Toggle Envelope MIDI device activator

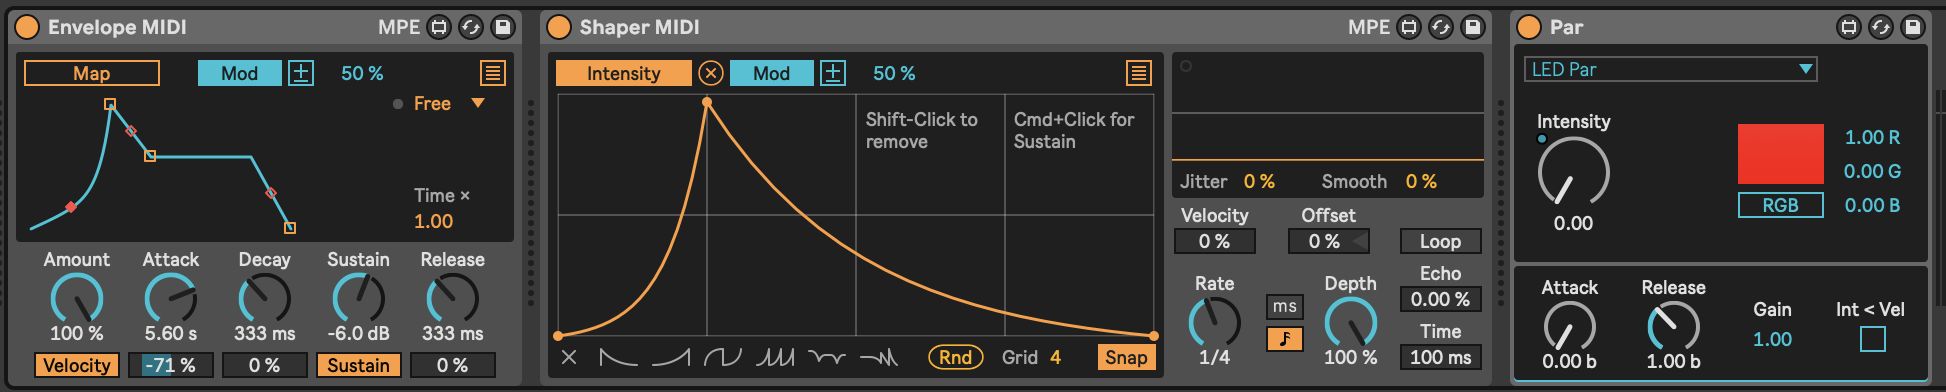pos(28,27)
